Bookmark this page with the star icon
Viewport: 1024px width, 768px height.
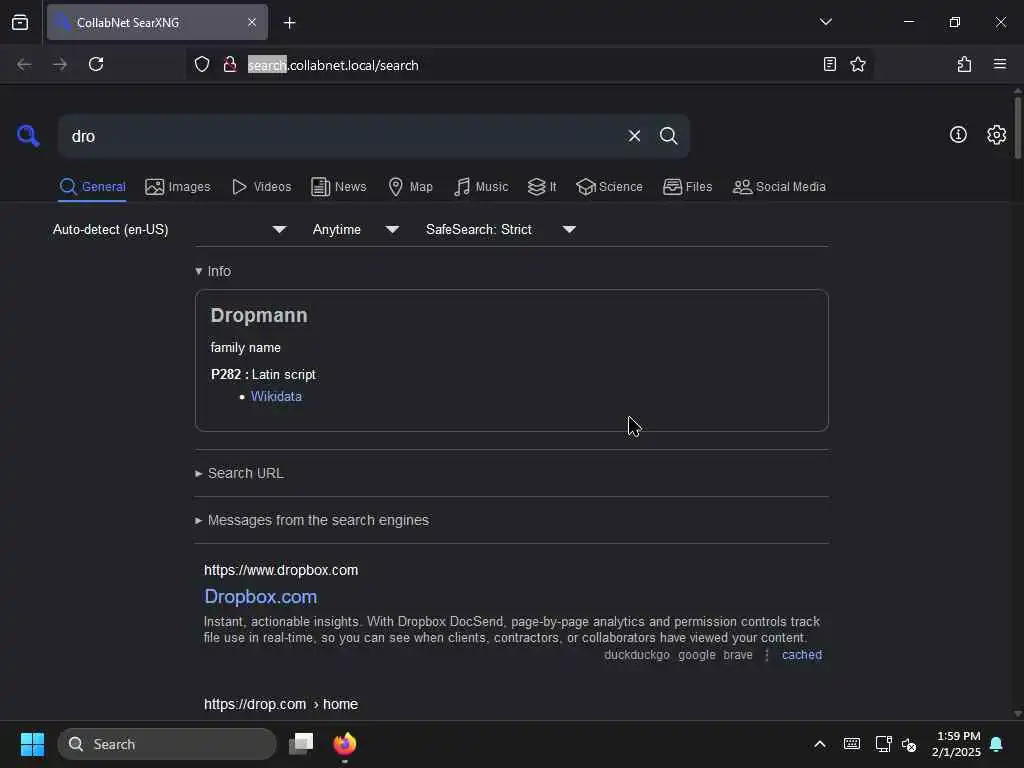pyautogui.click(x=857, y=64)
